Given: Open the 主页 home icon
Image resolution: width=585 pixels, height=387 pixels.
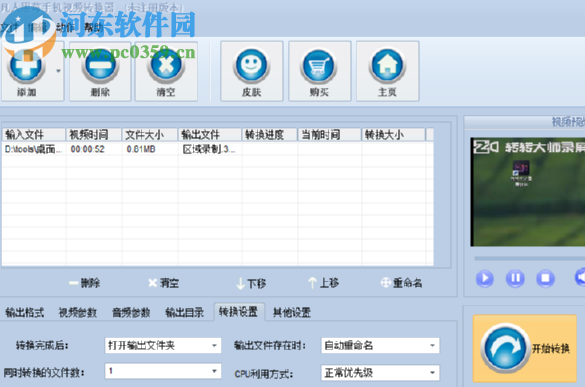Looking at the screenshot, I should click(x=387, y=66).
